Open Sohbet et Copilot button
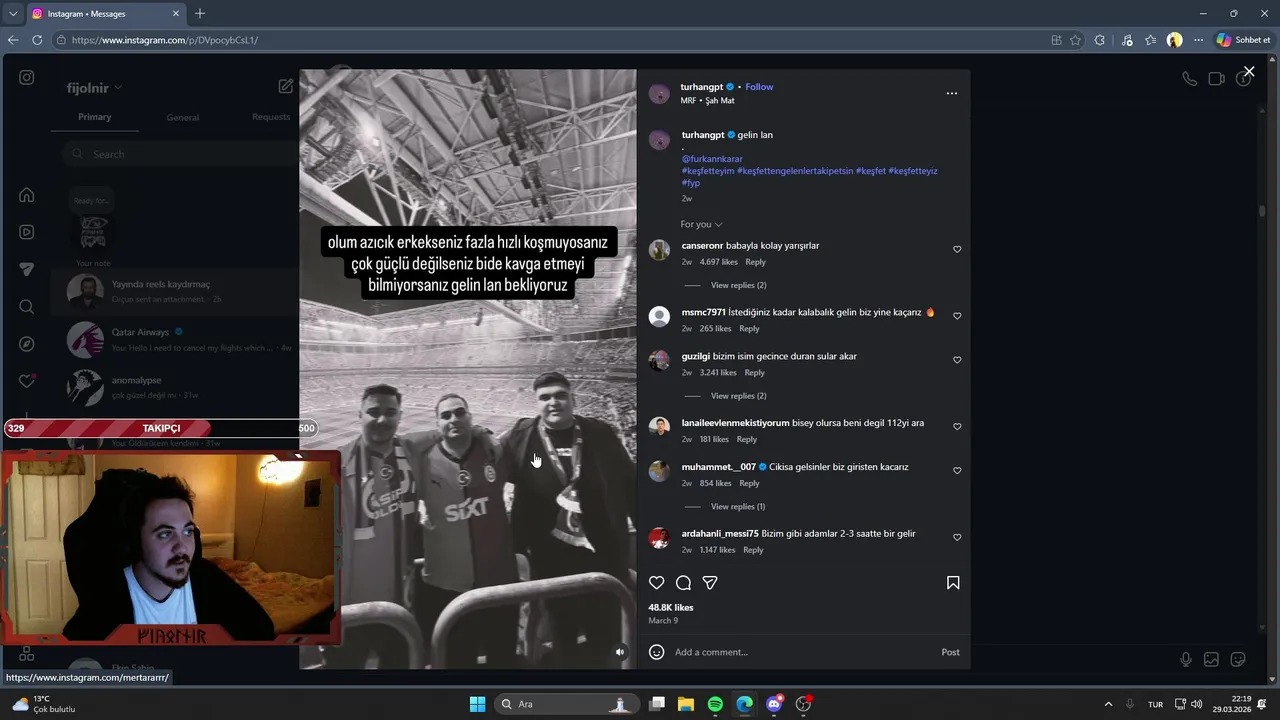 [x=1243, y=40]
